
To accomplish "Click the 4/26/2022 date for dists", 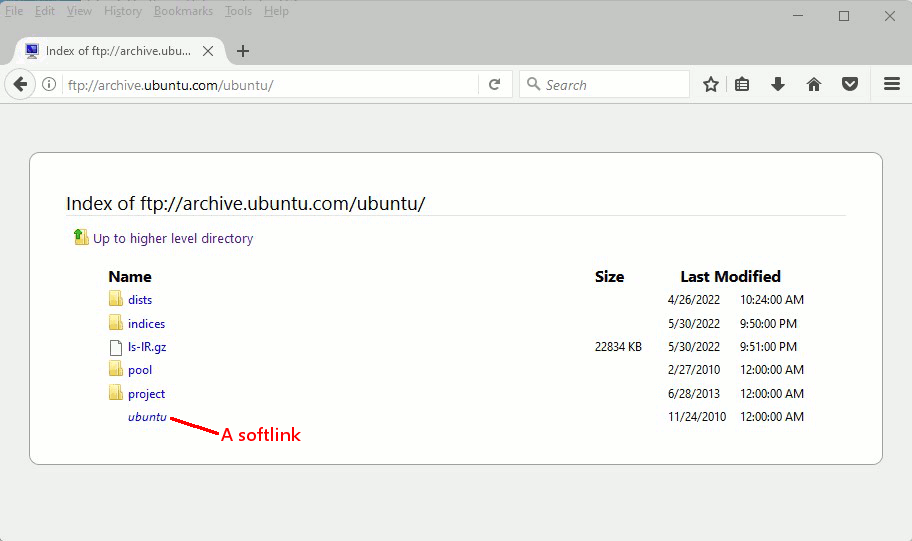I will [x=694, y=300].
